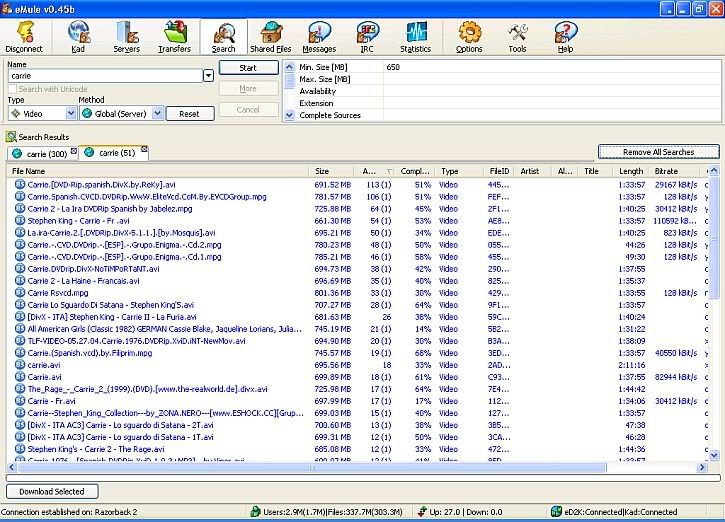Click the Extension filter row
The image size is (725, 522).
508,103
